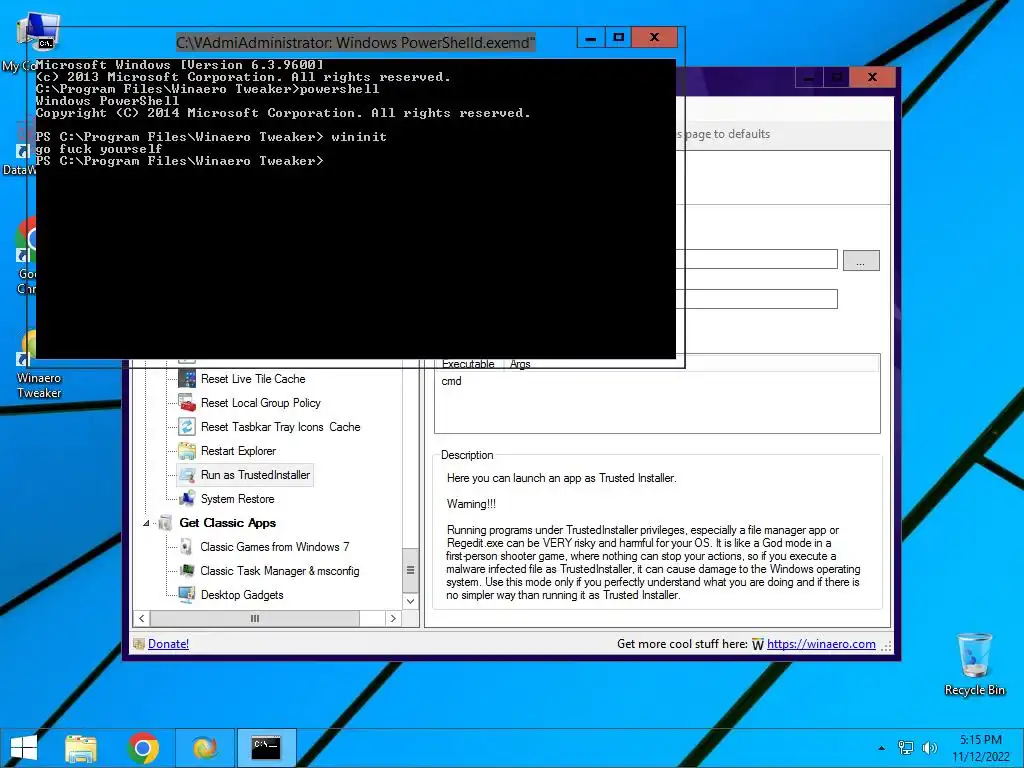Select the command prompt taskbar button
1024x768 pixels.
point(266,748)
